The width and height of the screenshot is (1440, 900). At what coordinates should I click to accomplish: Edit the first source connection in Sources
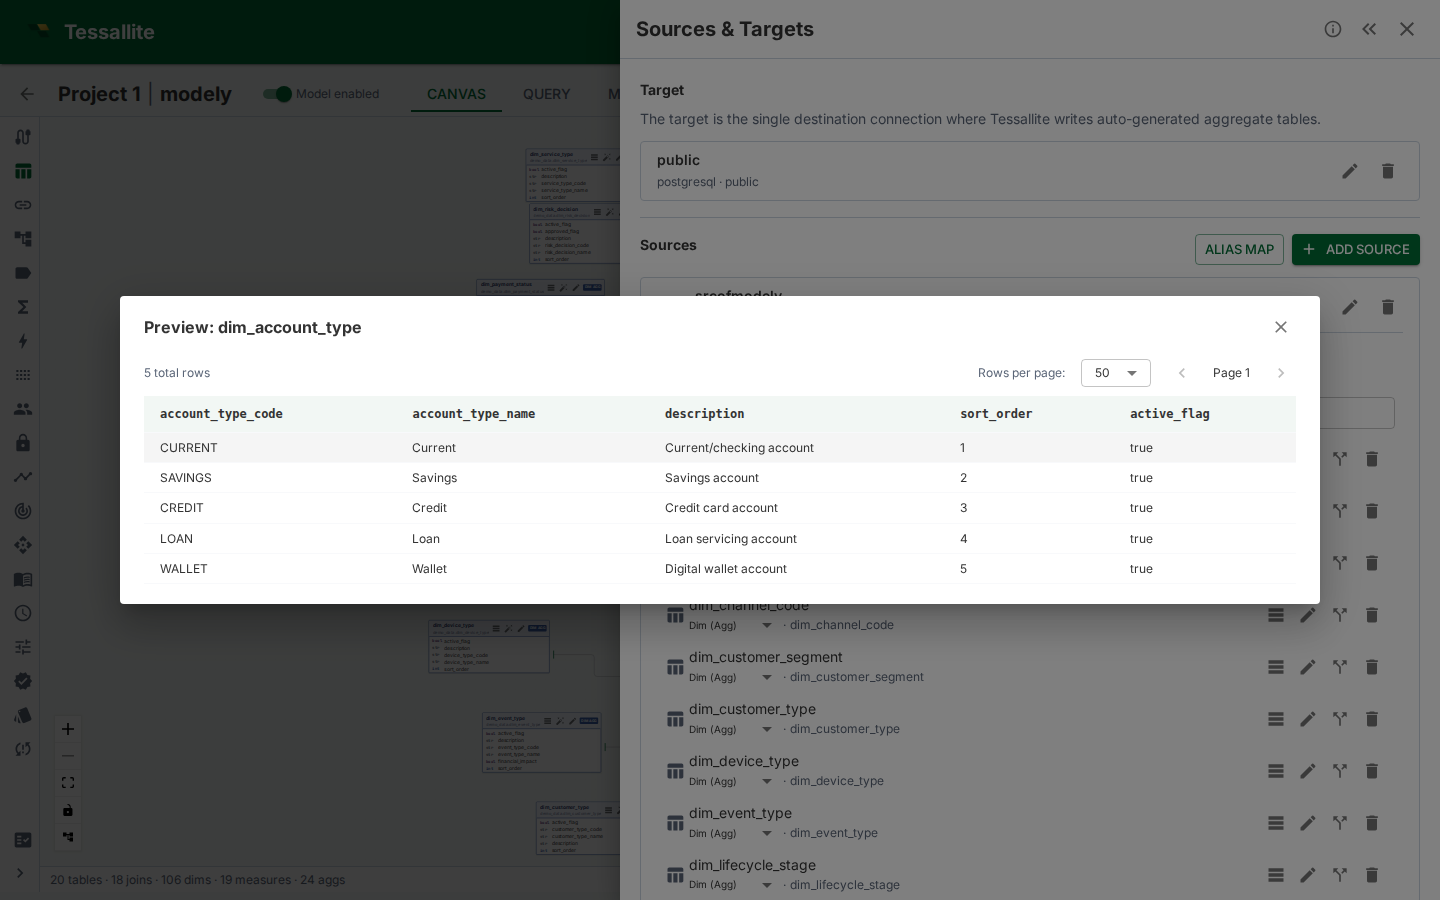click(x=1350, y=307)
